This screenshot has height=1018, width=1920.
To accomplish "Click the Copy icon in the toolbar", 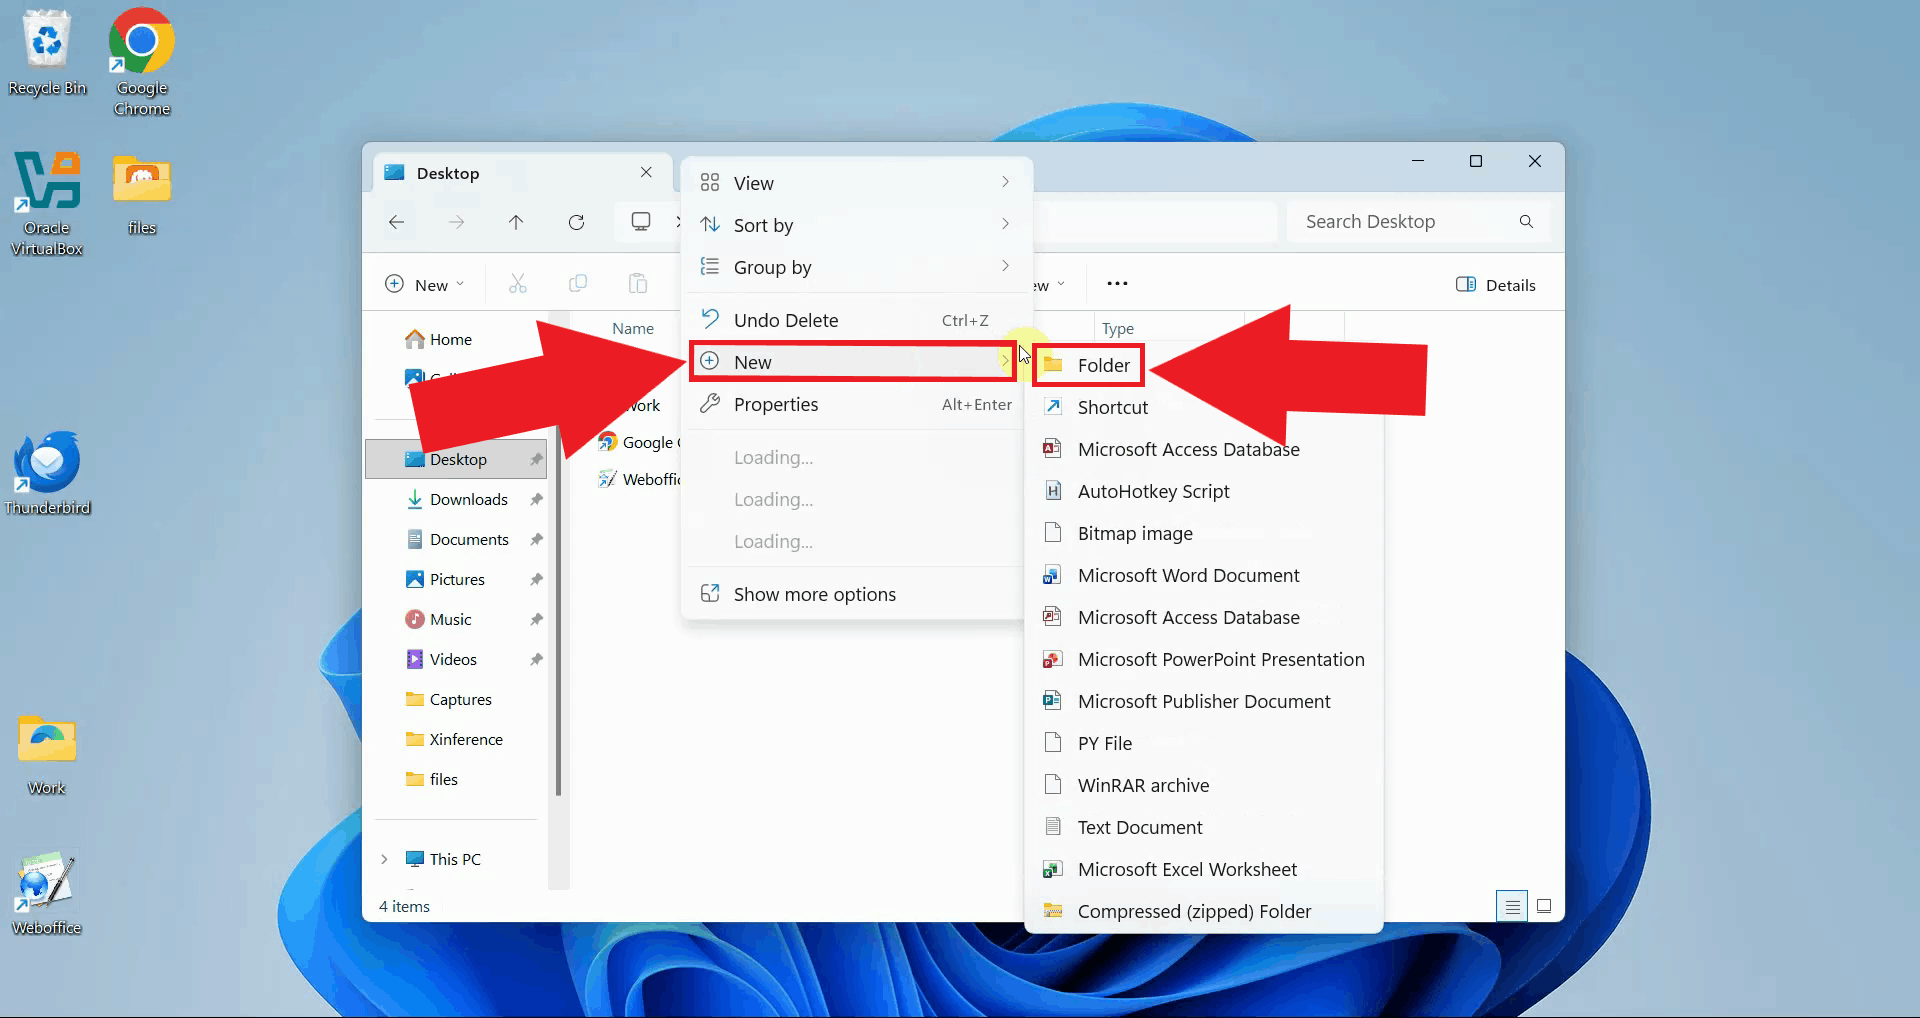I will 577,283.
